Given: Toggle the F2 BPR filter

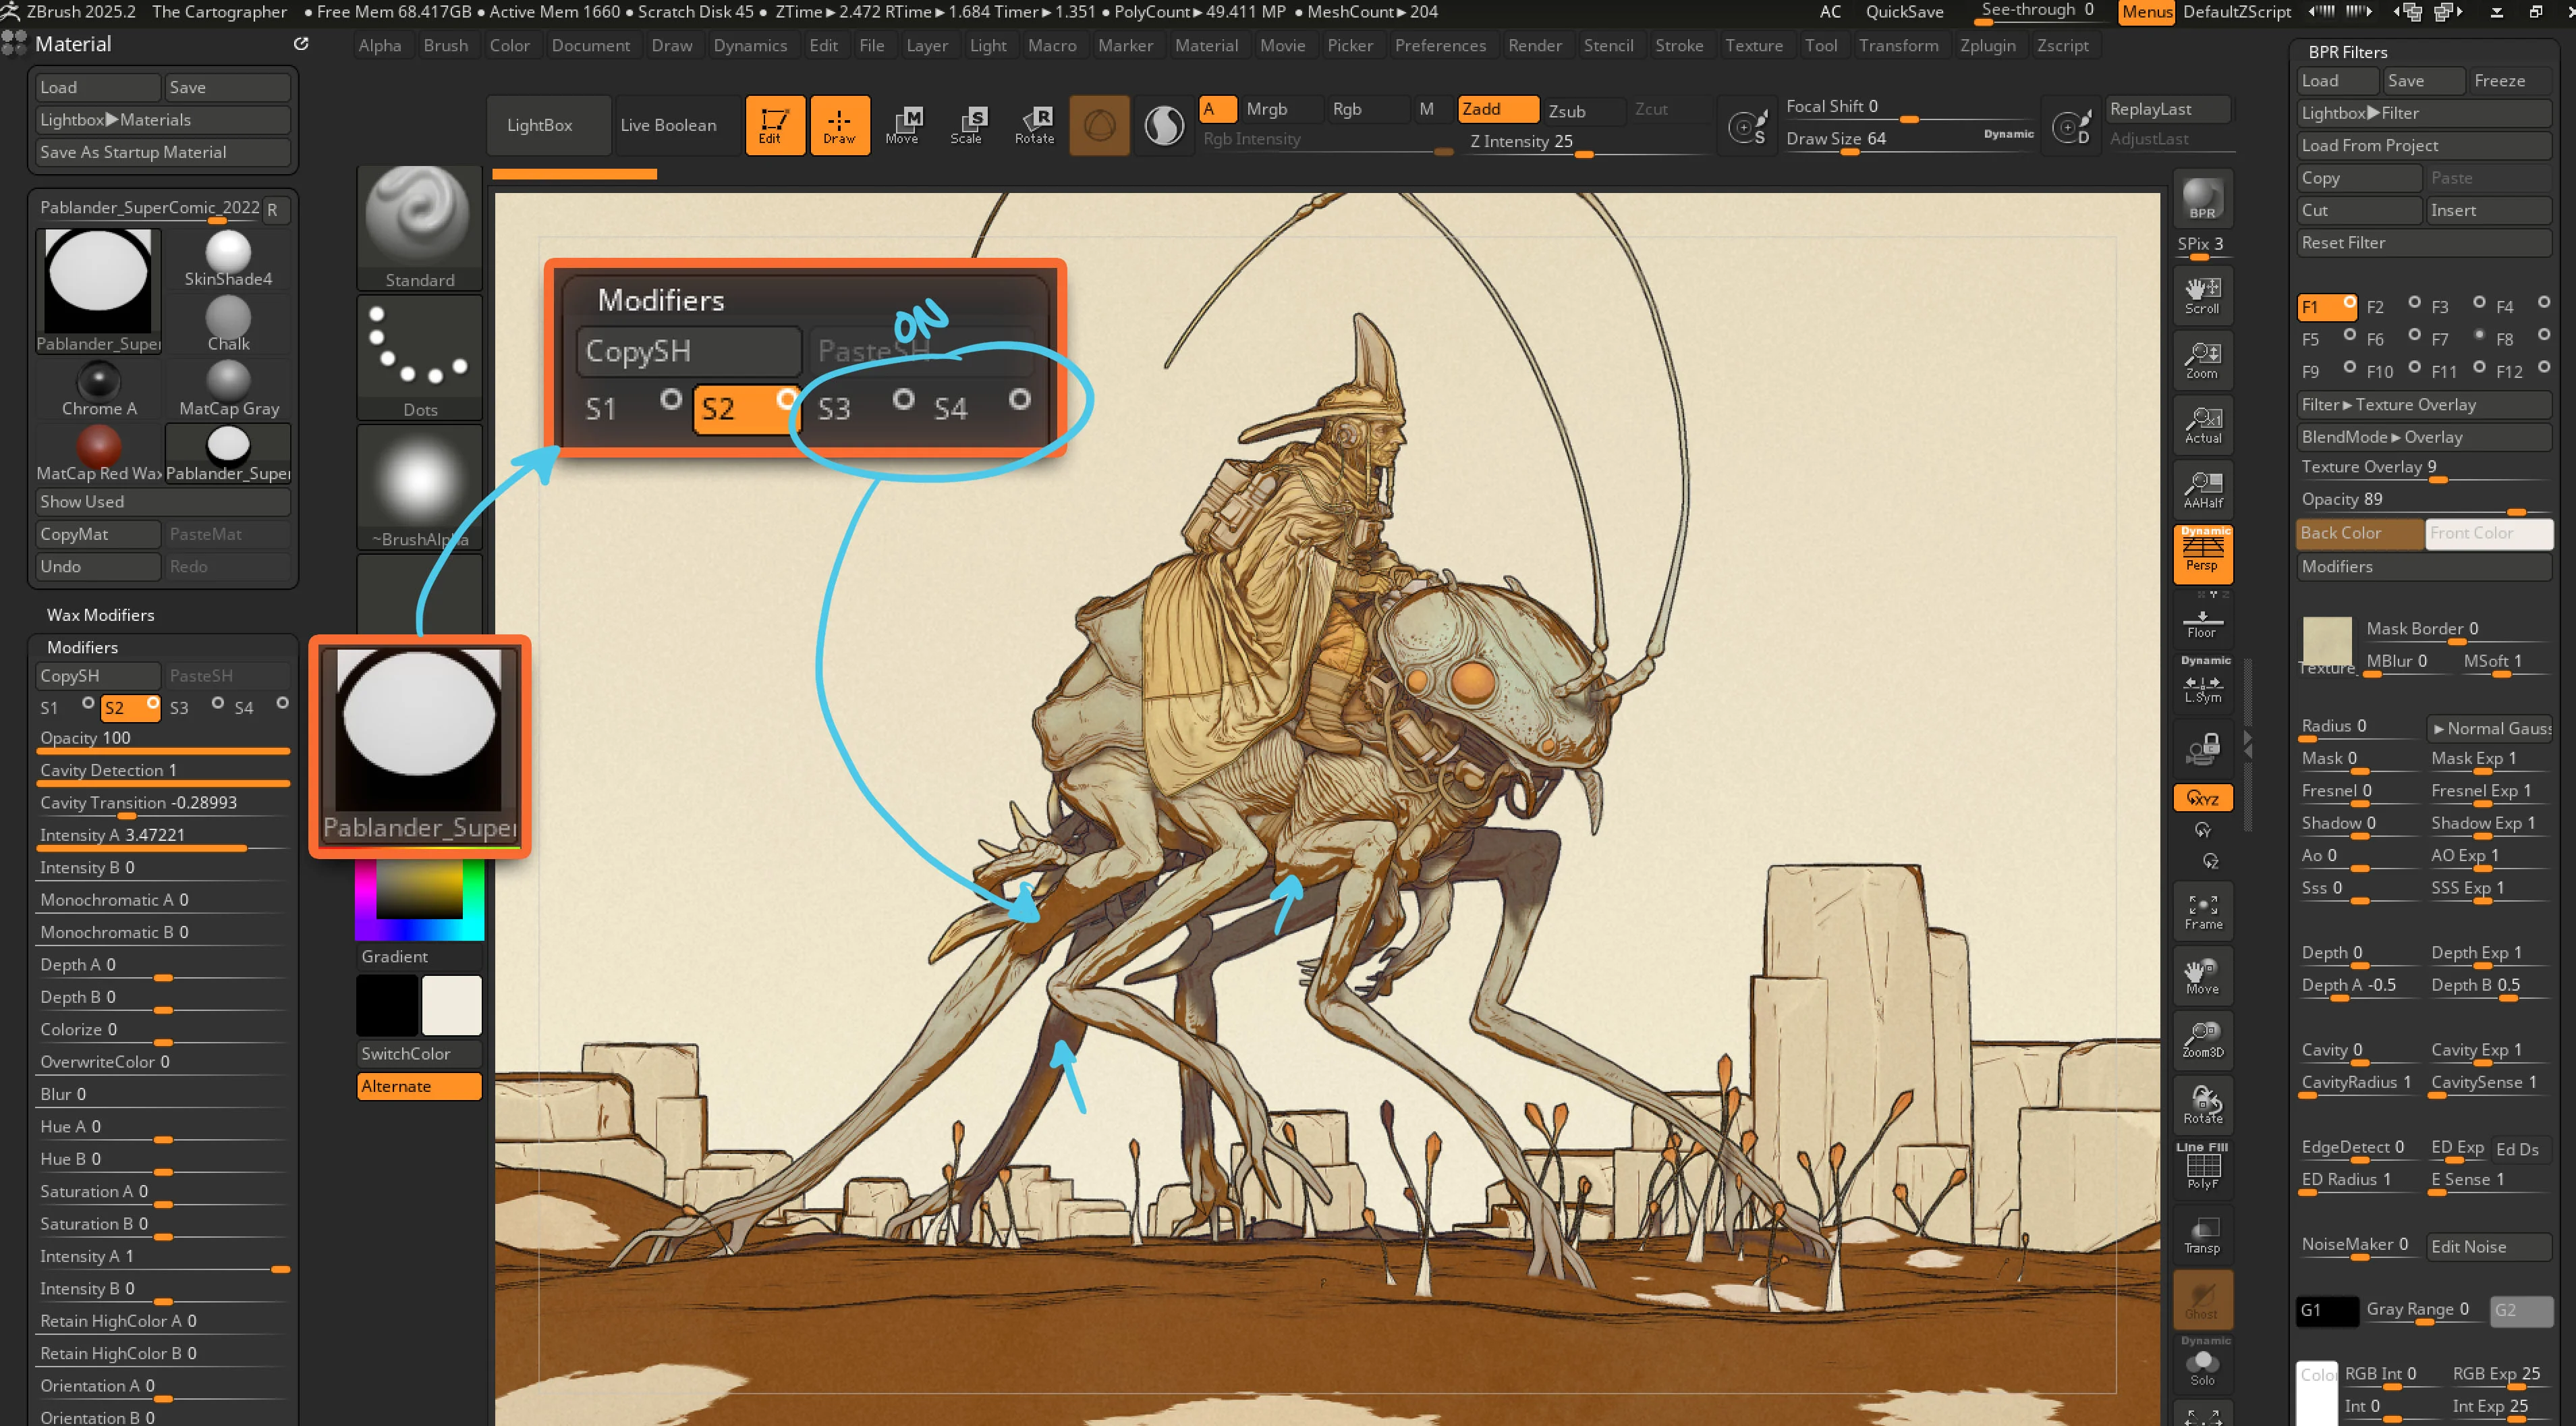Looking at the screenshot, I should coord(2392,307).
